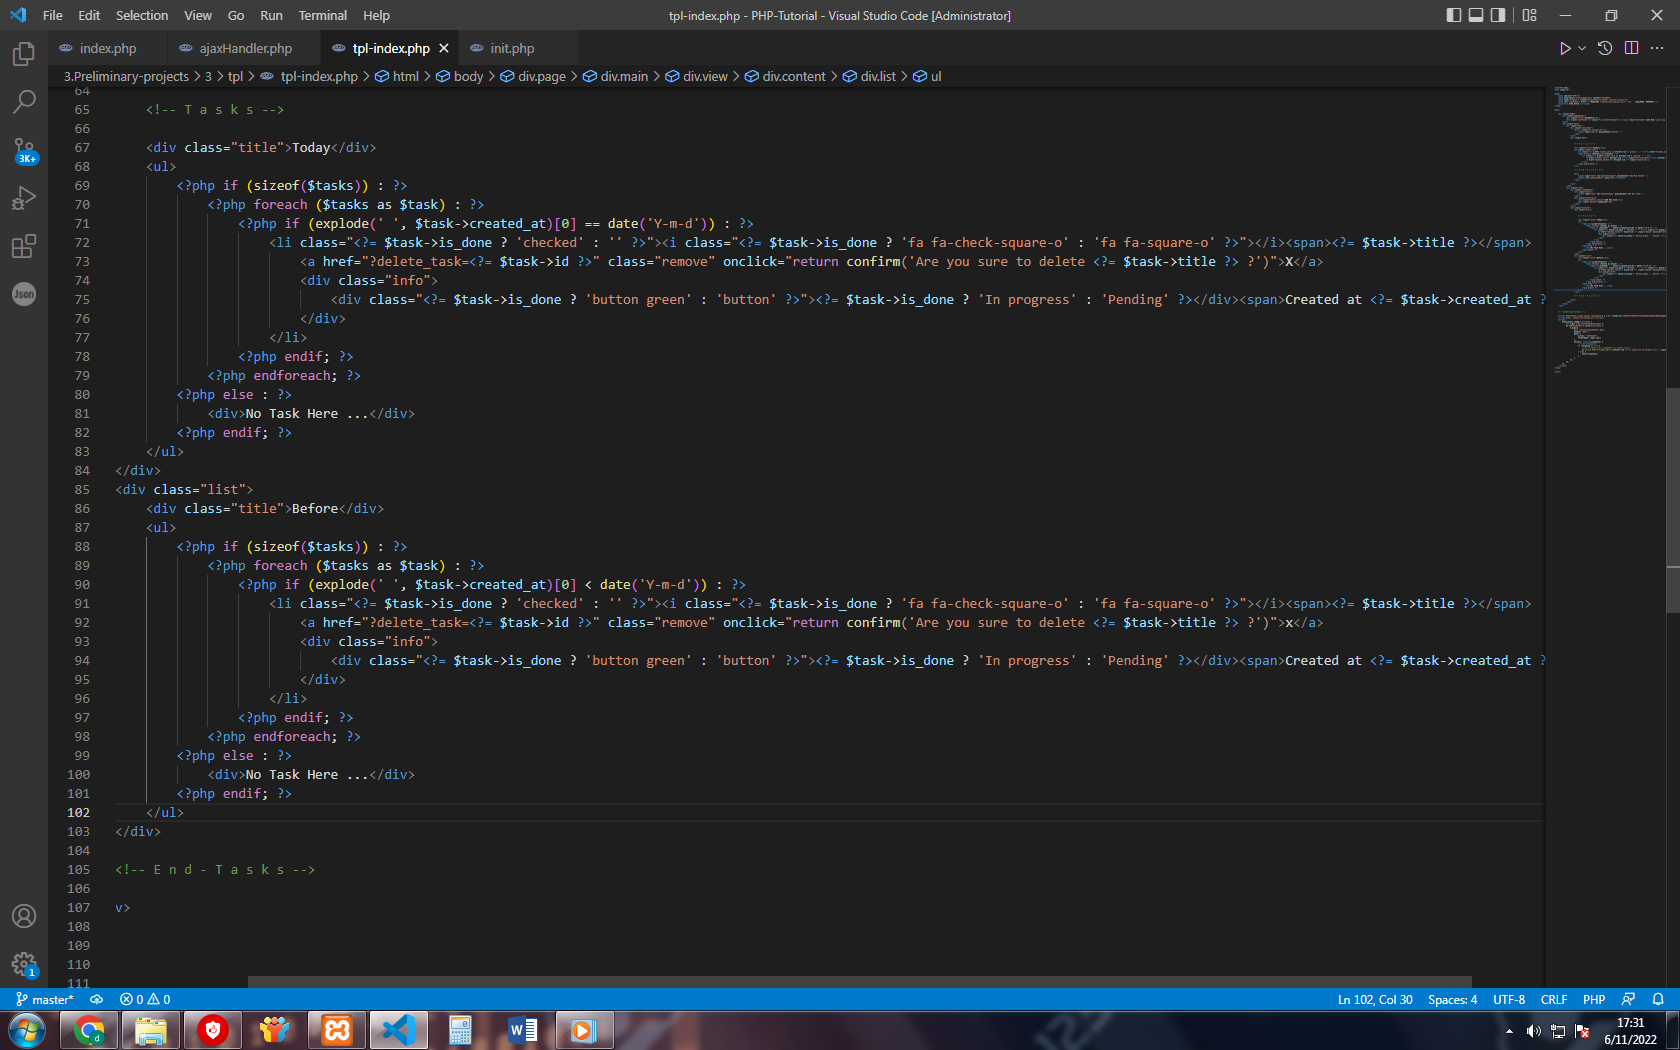Open the Accounts icon in activity bar

click(24, 916)
